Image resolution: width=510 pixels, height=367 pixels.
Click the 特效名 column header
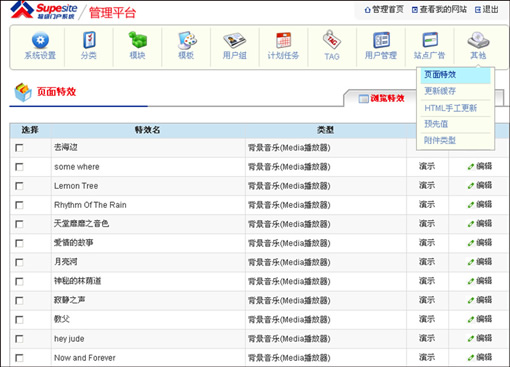click(148, 130)
